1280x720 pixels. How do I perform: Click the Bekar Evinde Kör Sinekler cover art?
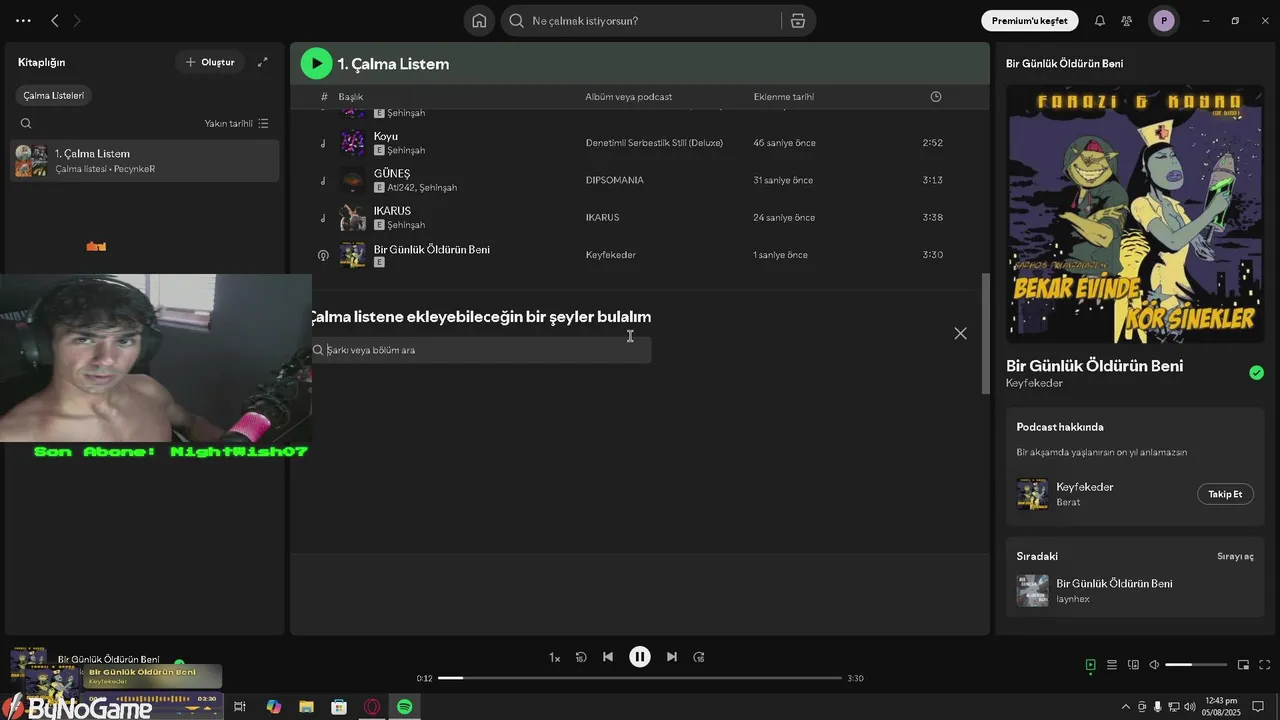click(1135, 214)
